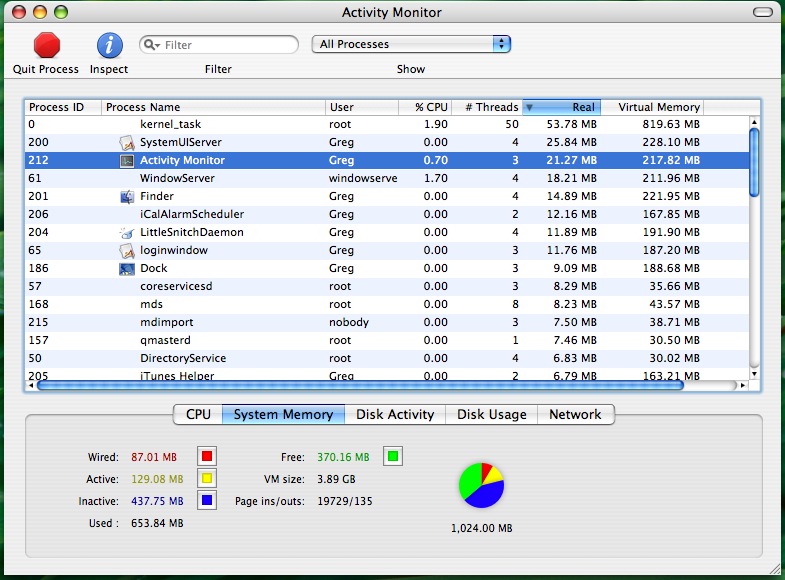The height and width of the screenshot is (580, 785).
Task: Click the vertical scrollbar down arrow
Action: point(754,374)
